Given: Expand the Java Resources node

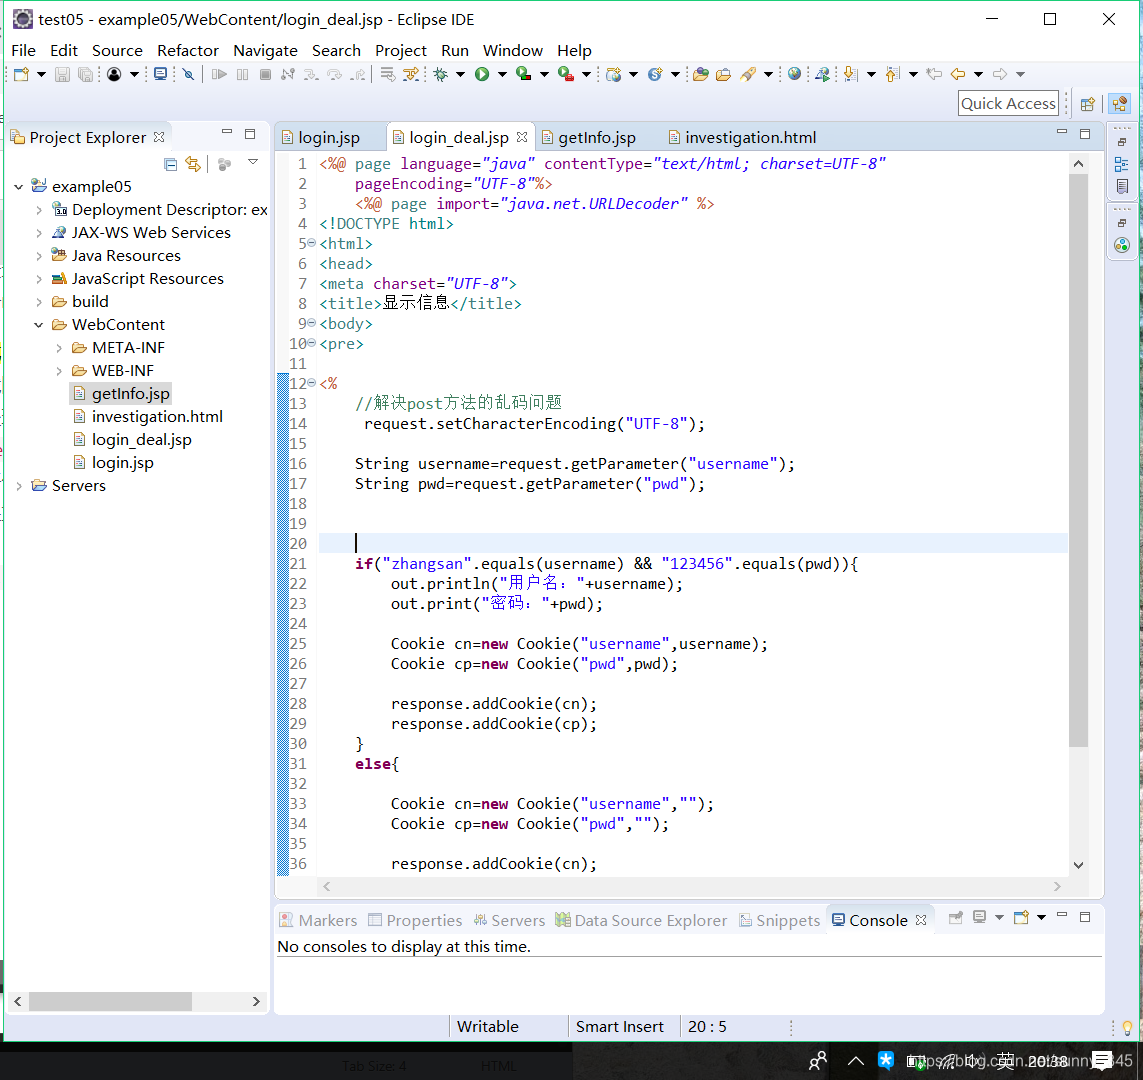Looking at the screenshot, I should click(x=39, y=256).
